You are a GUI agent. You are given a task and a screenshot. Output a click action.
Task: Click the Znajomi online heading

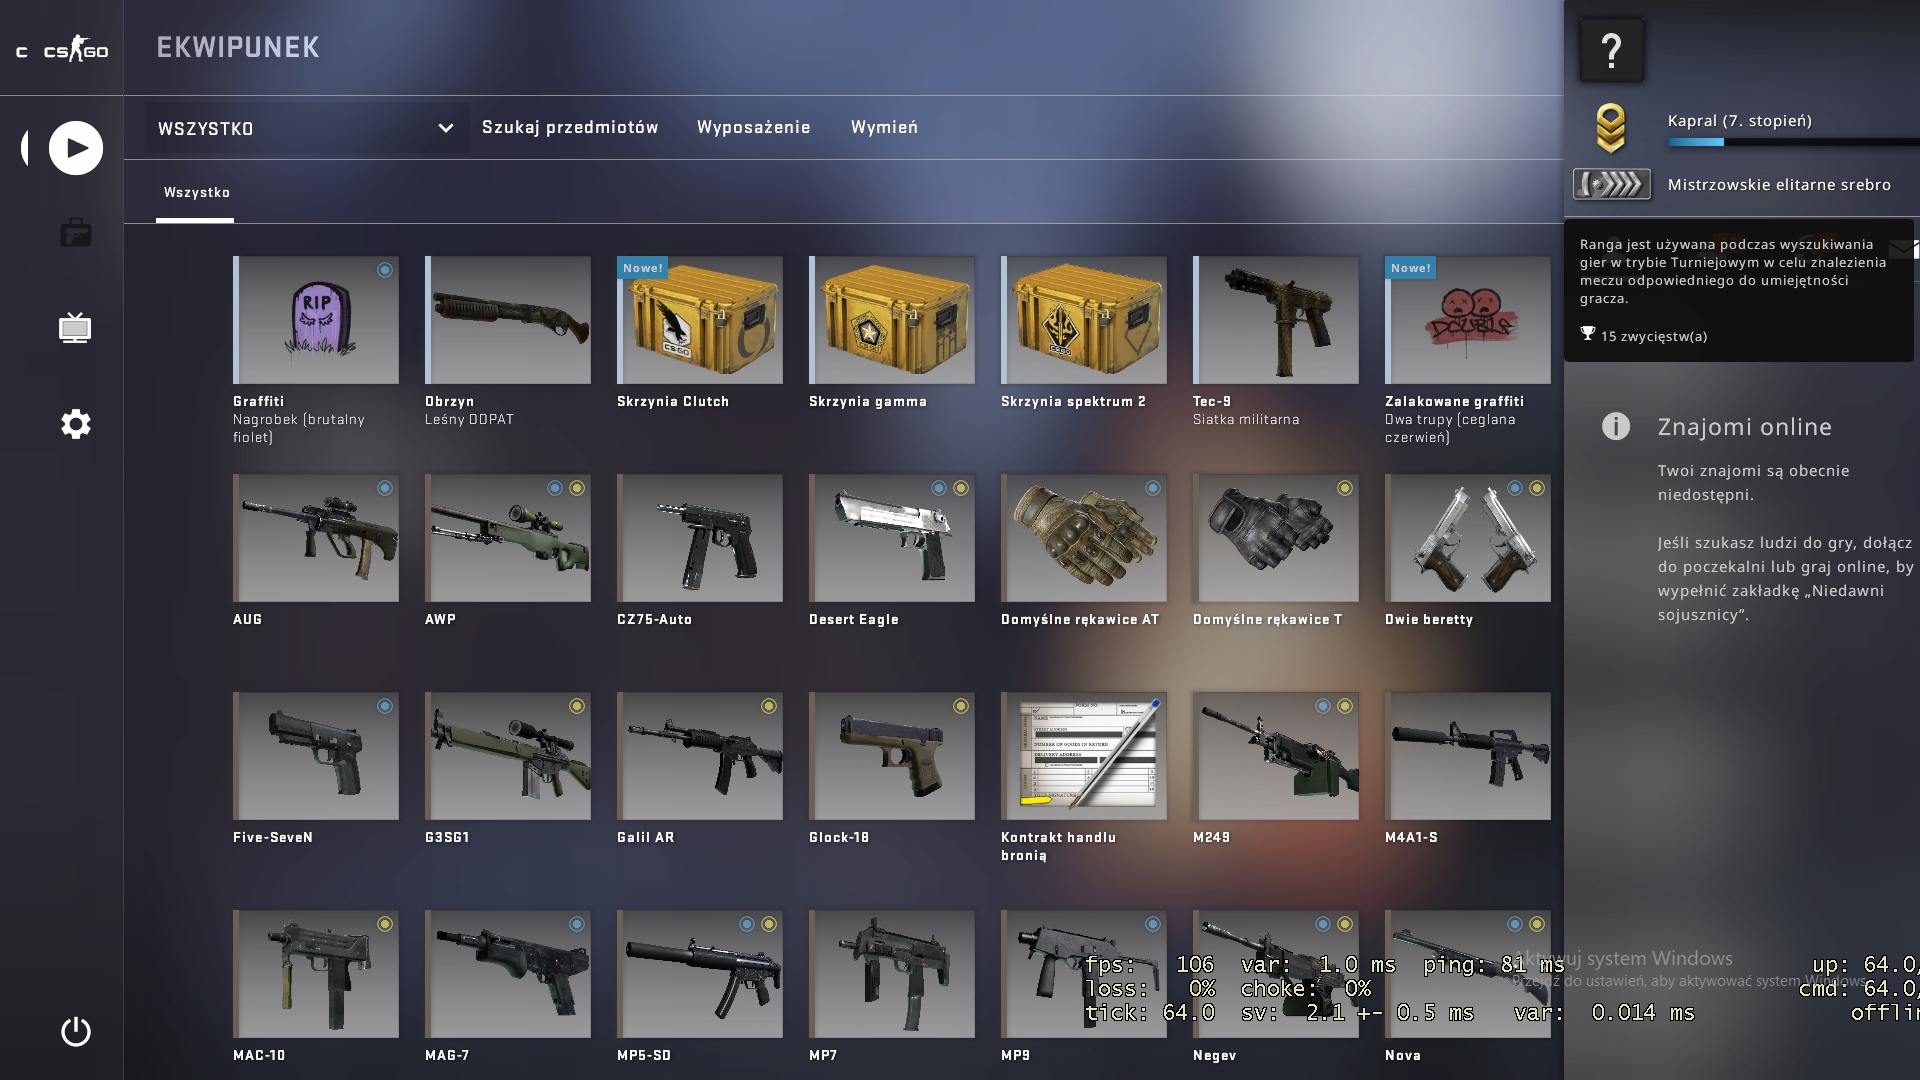1744,427
